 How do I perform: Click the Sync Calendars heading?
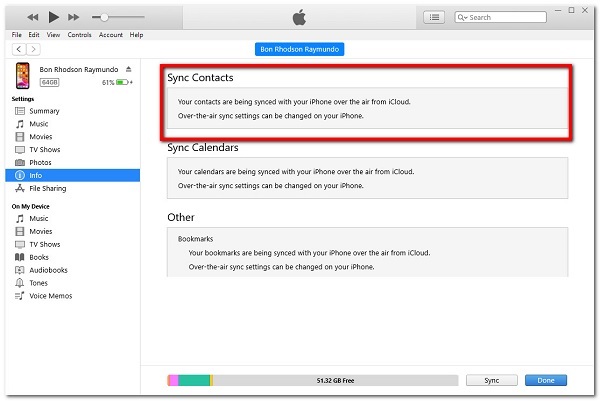coord(203,148)
